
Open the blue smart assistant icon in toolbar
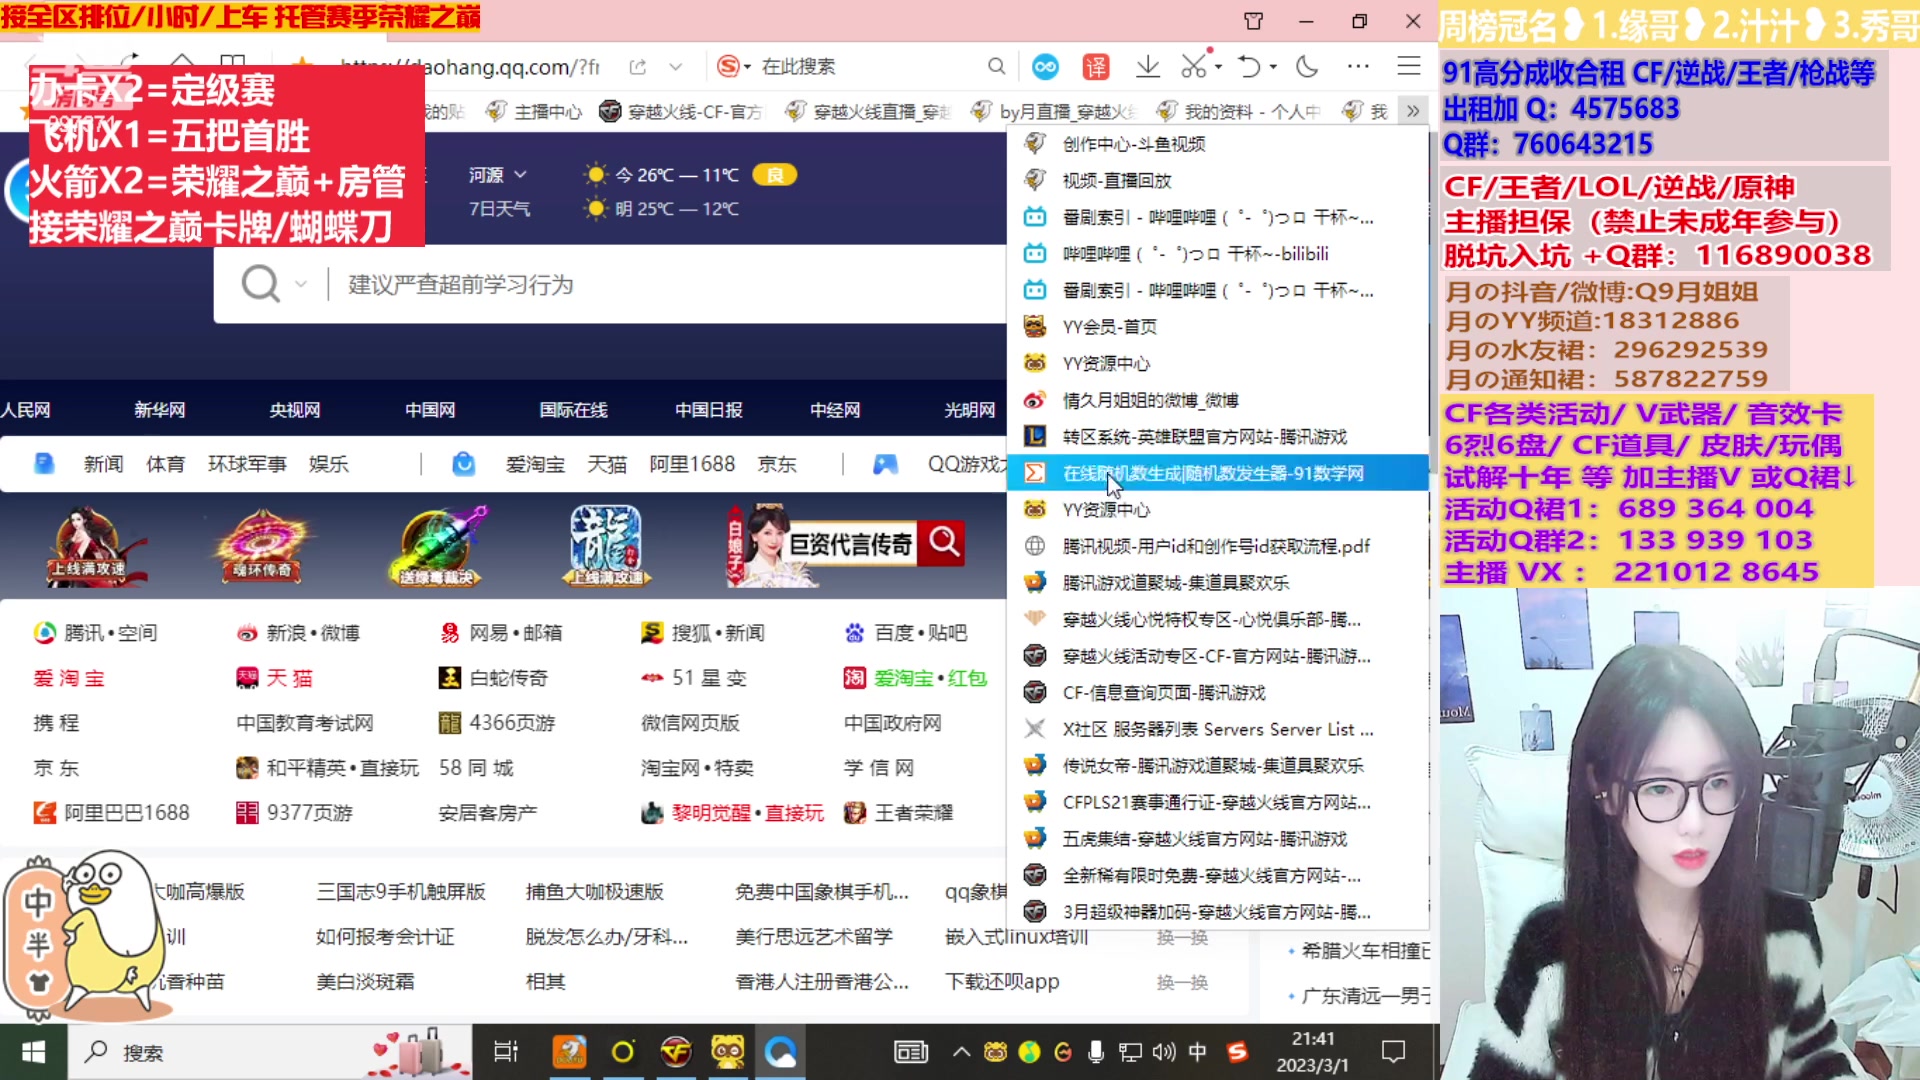coord(1045,67)
